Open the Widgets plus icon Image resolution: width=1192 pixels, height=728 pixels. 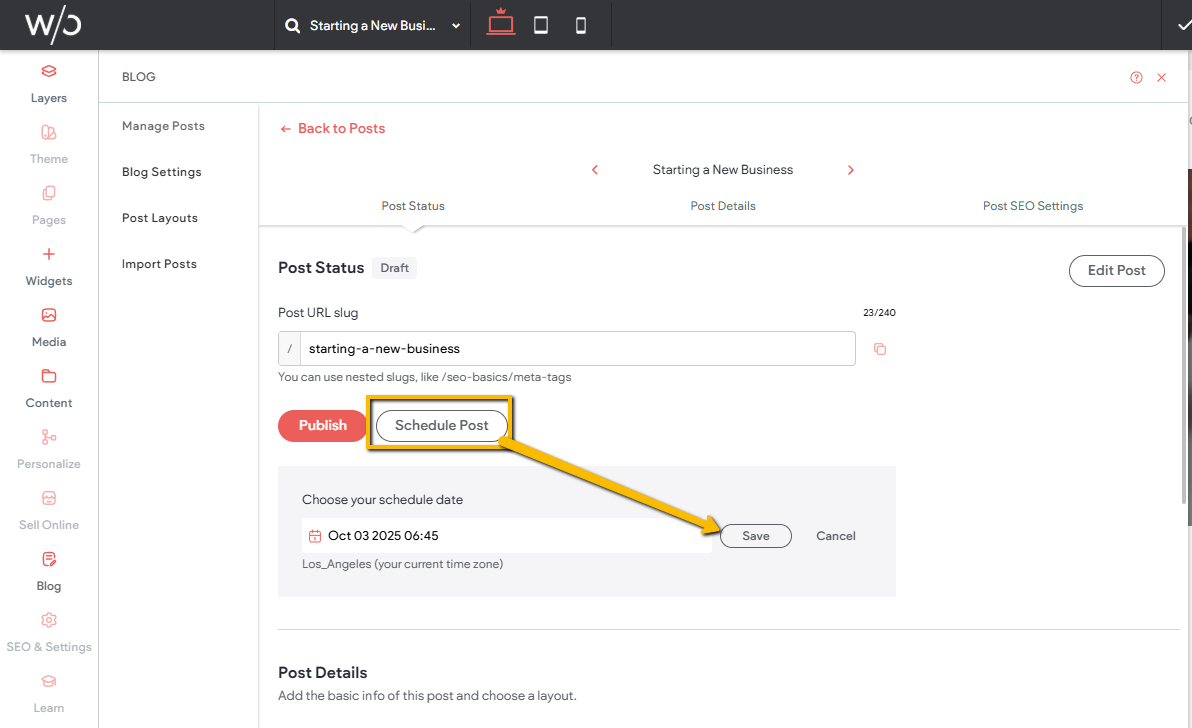point(49,254)
